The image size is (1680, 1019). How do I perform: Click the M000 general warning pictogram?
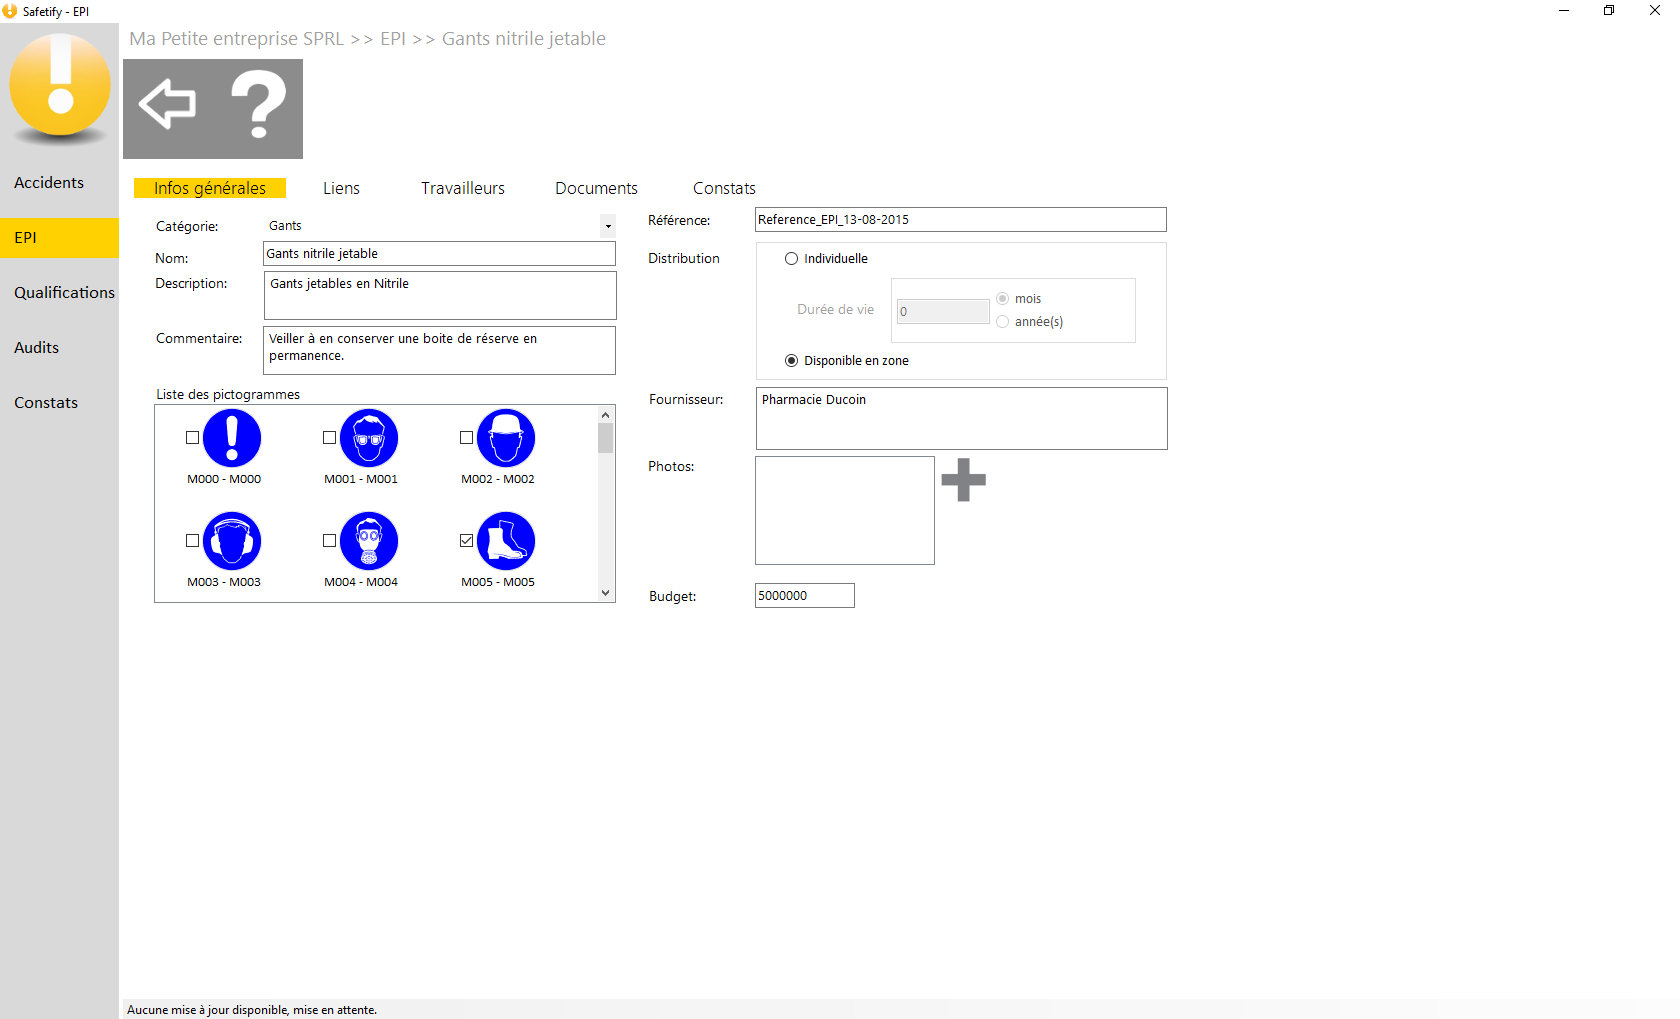click(x=232, y=438)
